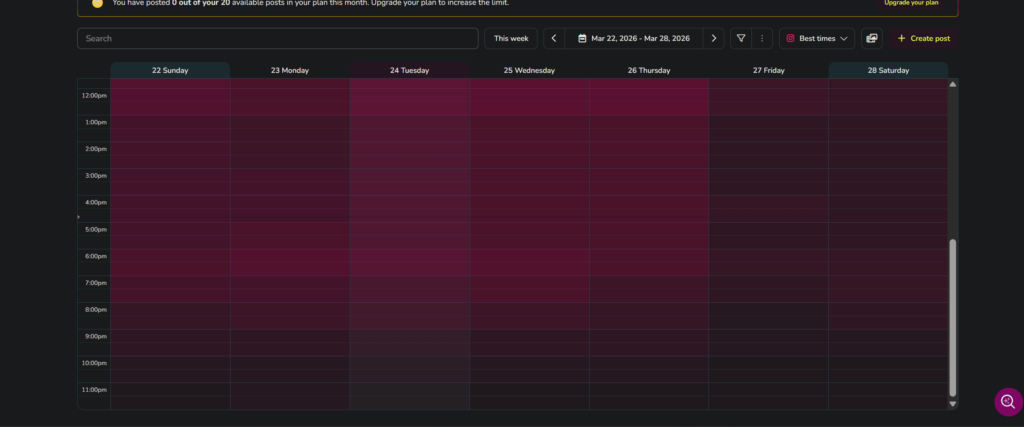This screenshot has height=427, width=1024.
Task: Open the Mar 22 - Mar 28 date range picker
Action: pos(634,39)
